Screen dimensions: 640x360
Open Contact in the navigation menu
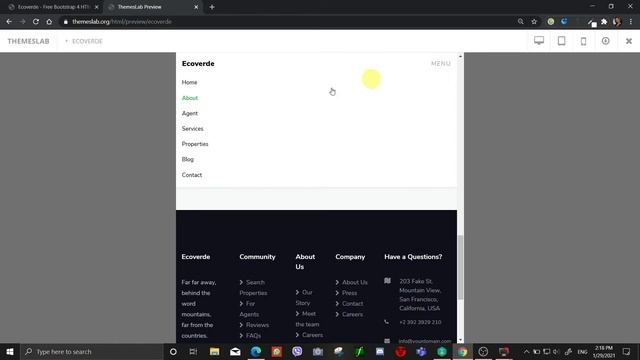[192, 175]
